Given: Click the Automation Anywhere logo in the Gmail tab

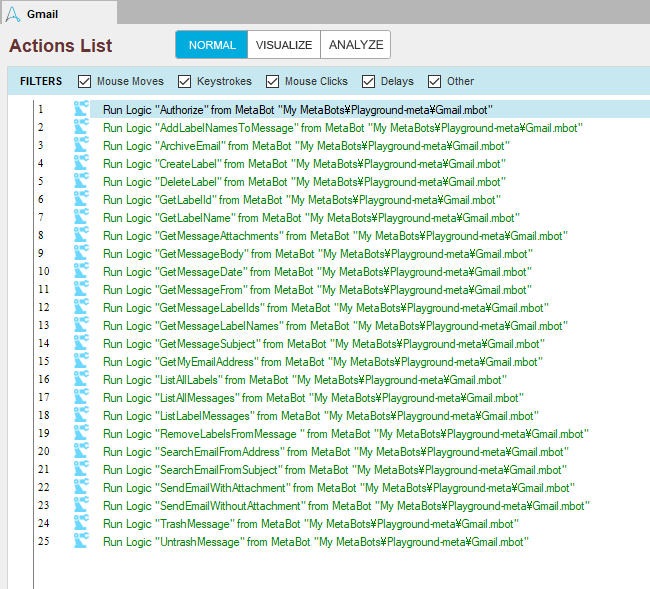Looking at the screenshot, I should (x=13, y=12).
